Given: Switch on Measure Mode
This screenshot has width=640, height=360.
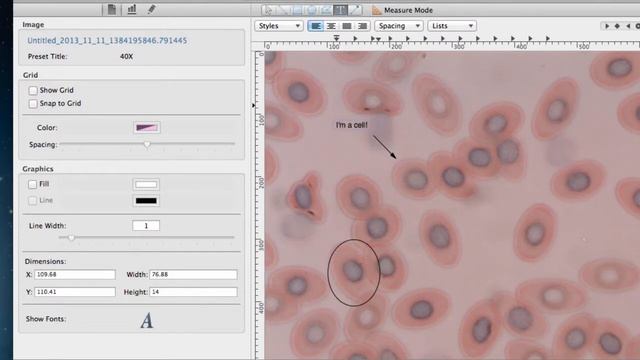Looking at the screenshot, I should click(408, 10).
